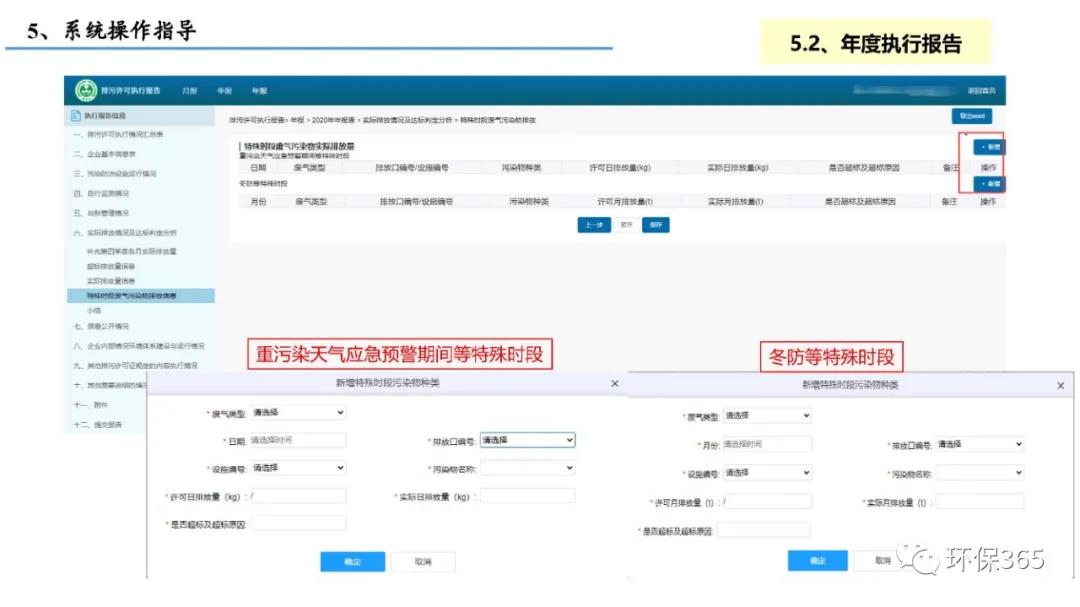Open 设施编号 dropdown in right dialog

(766, 473)
